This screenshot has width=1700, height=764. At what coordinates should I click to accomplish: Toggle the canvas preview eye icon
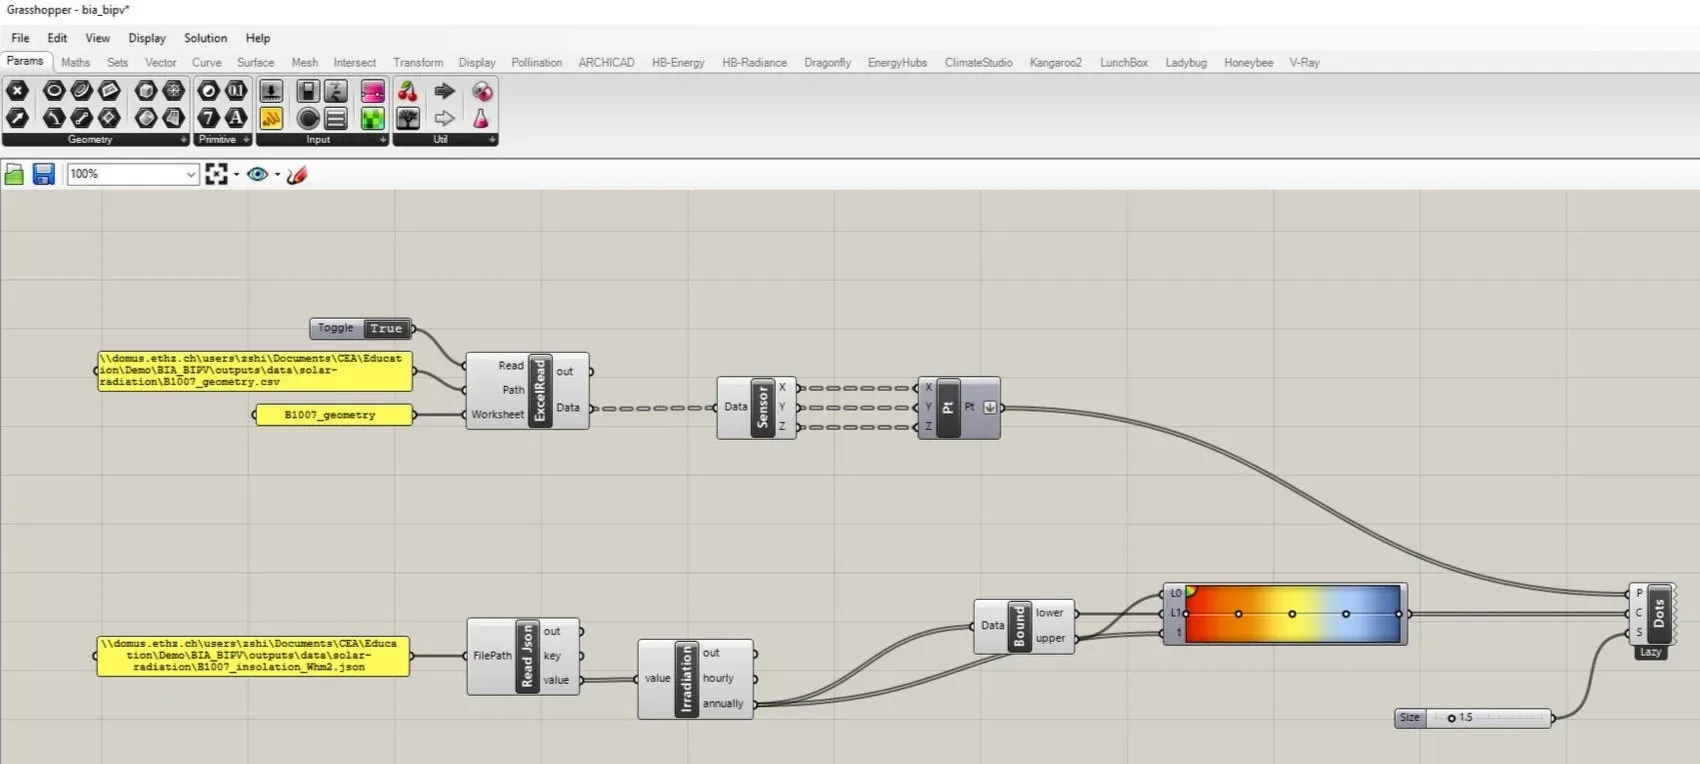click(258, 175)
